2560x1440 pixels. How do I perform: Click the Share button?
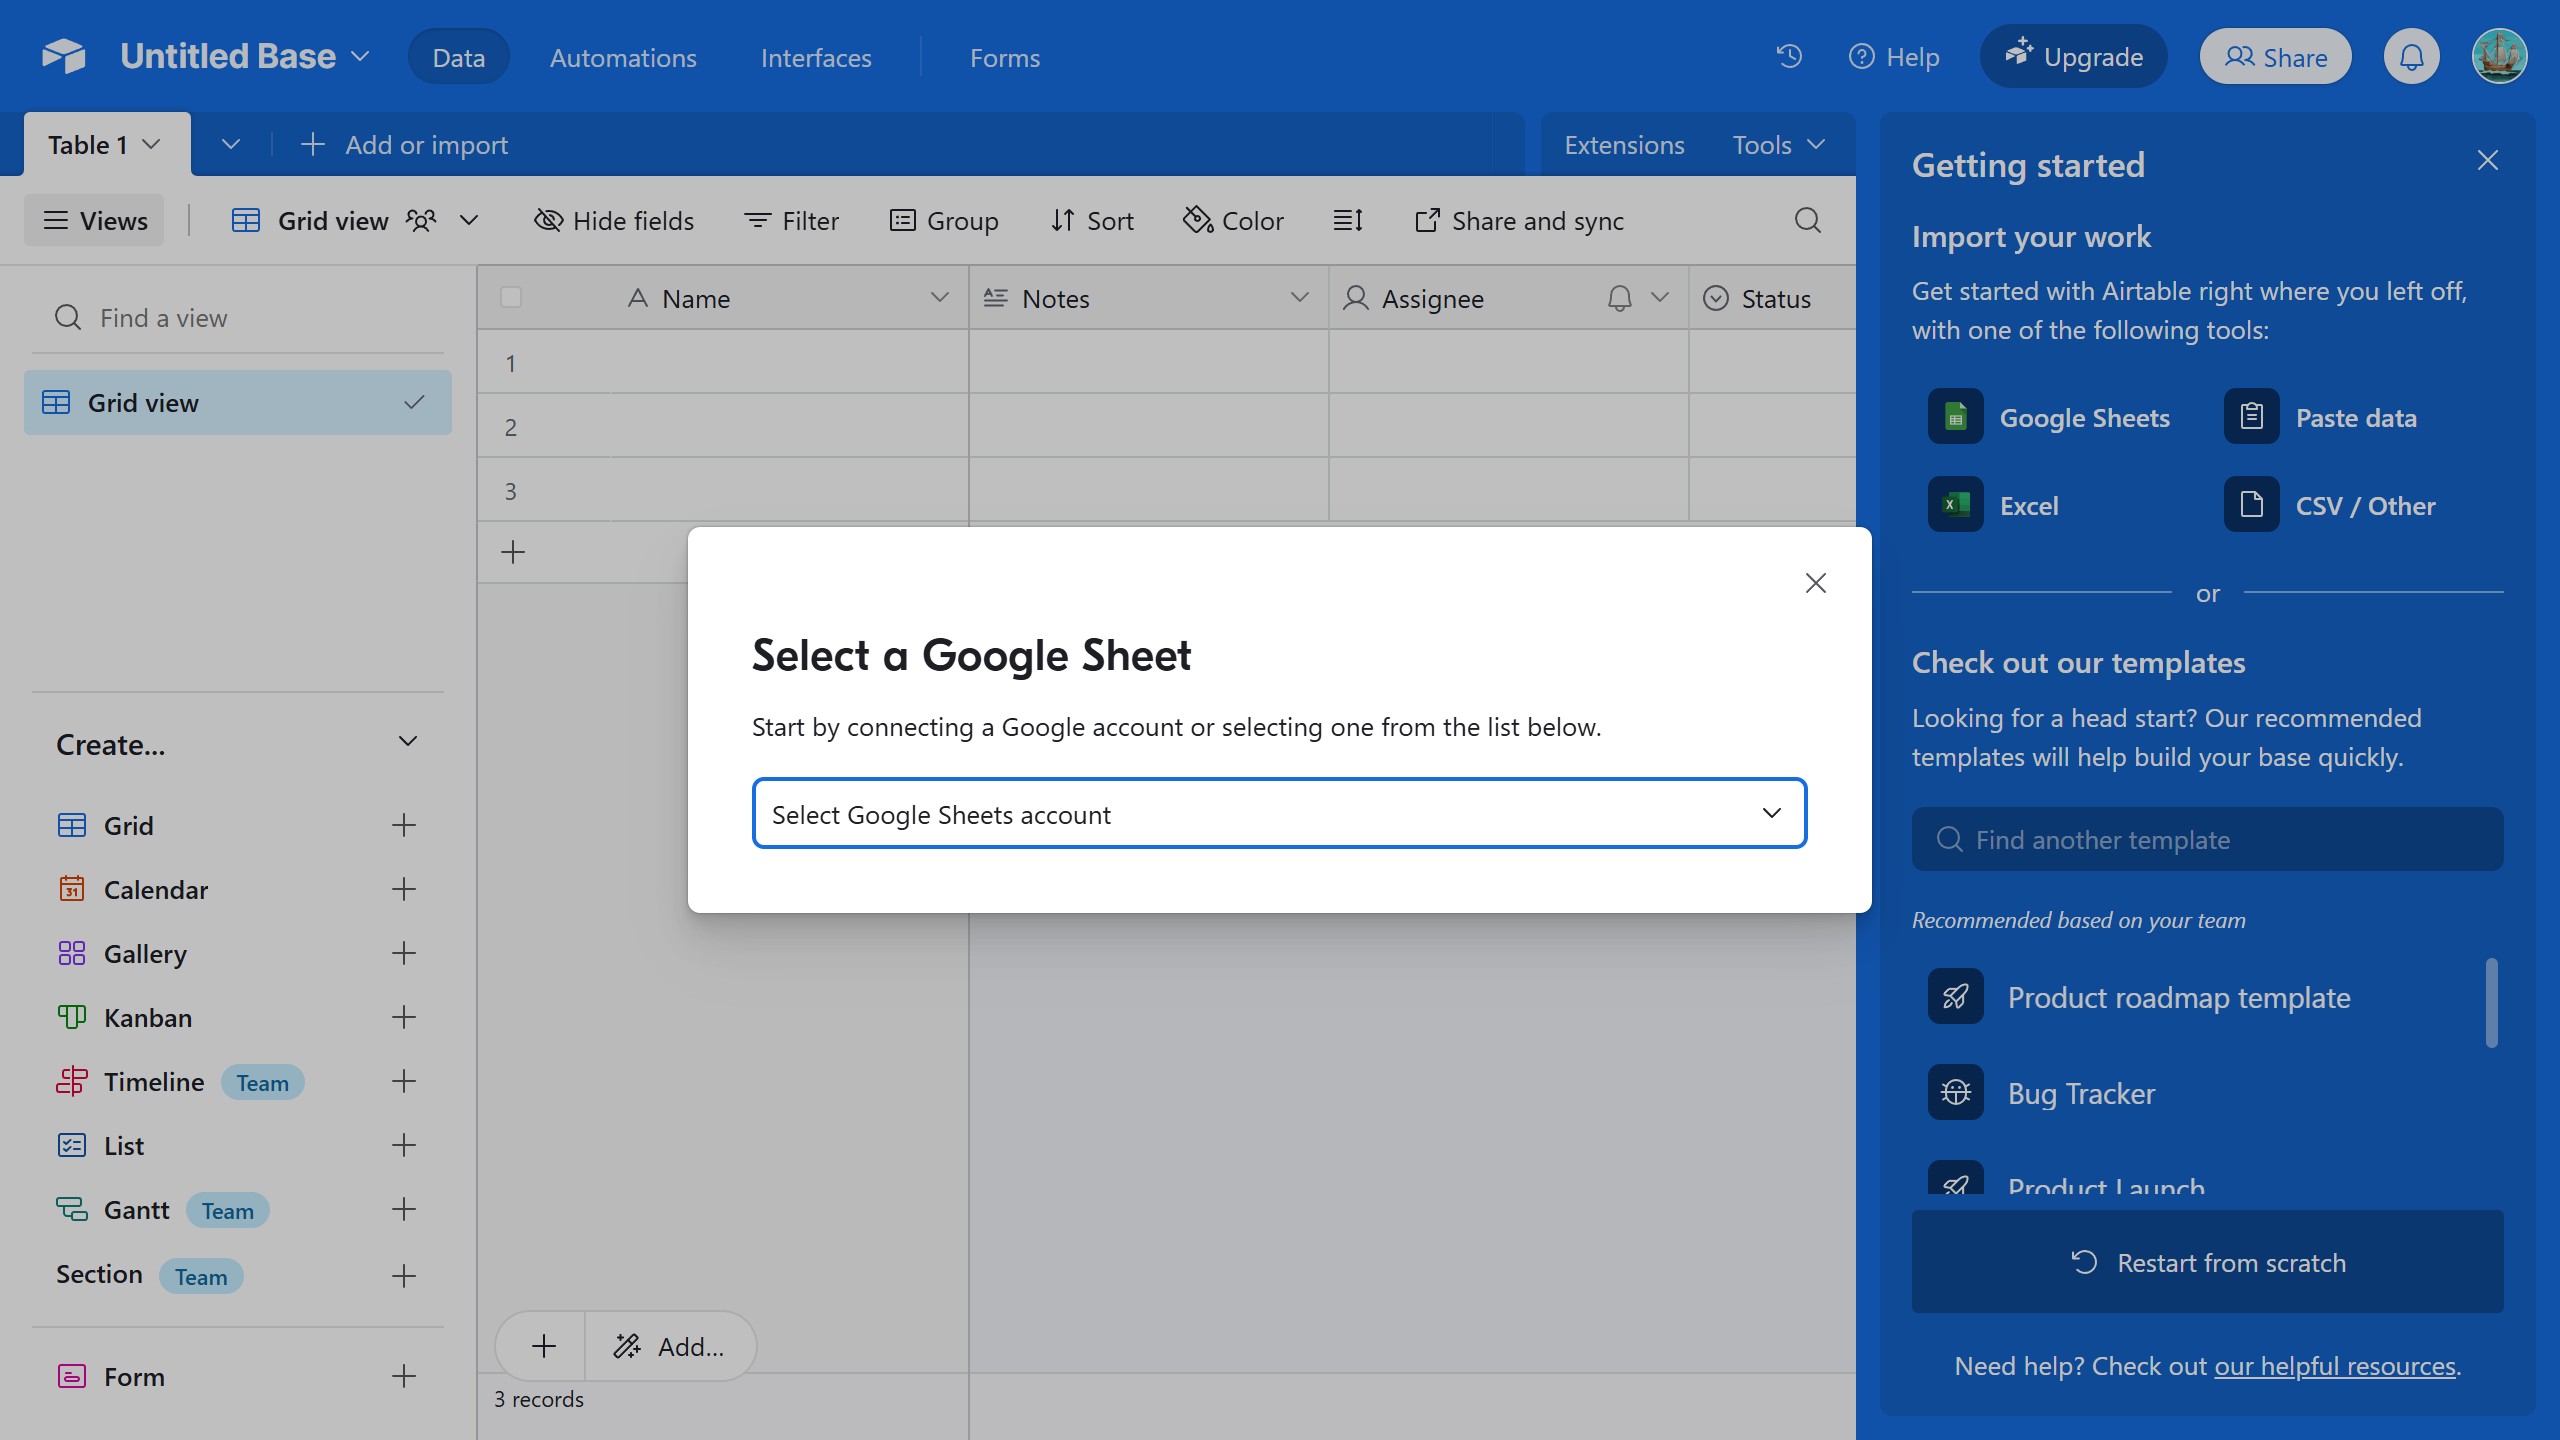tap(2275, 57)
